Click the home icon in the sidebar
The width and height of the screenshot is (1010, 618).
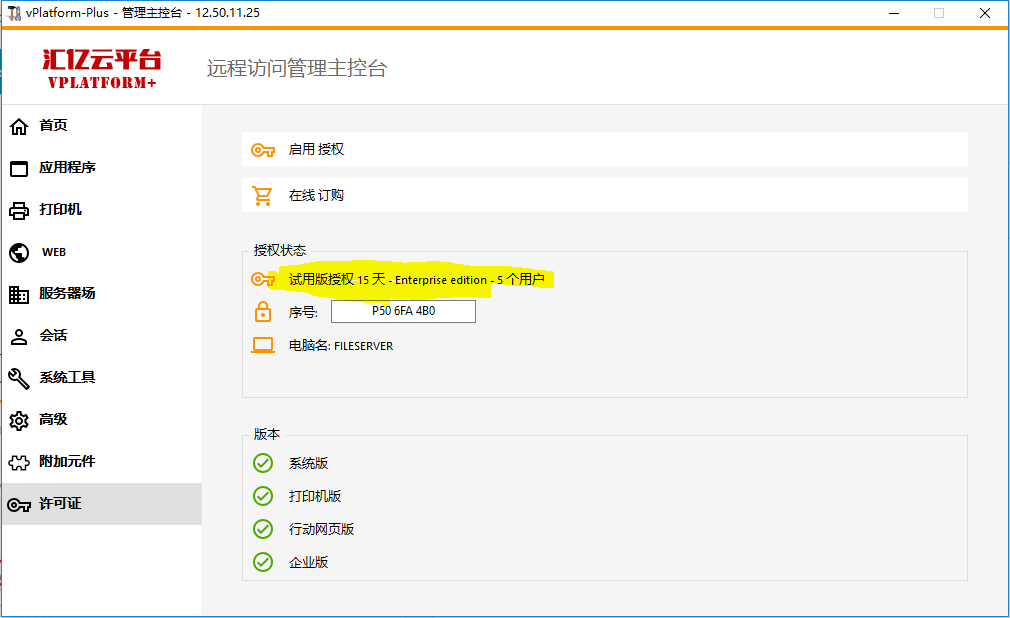click(18, 126)
